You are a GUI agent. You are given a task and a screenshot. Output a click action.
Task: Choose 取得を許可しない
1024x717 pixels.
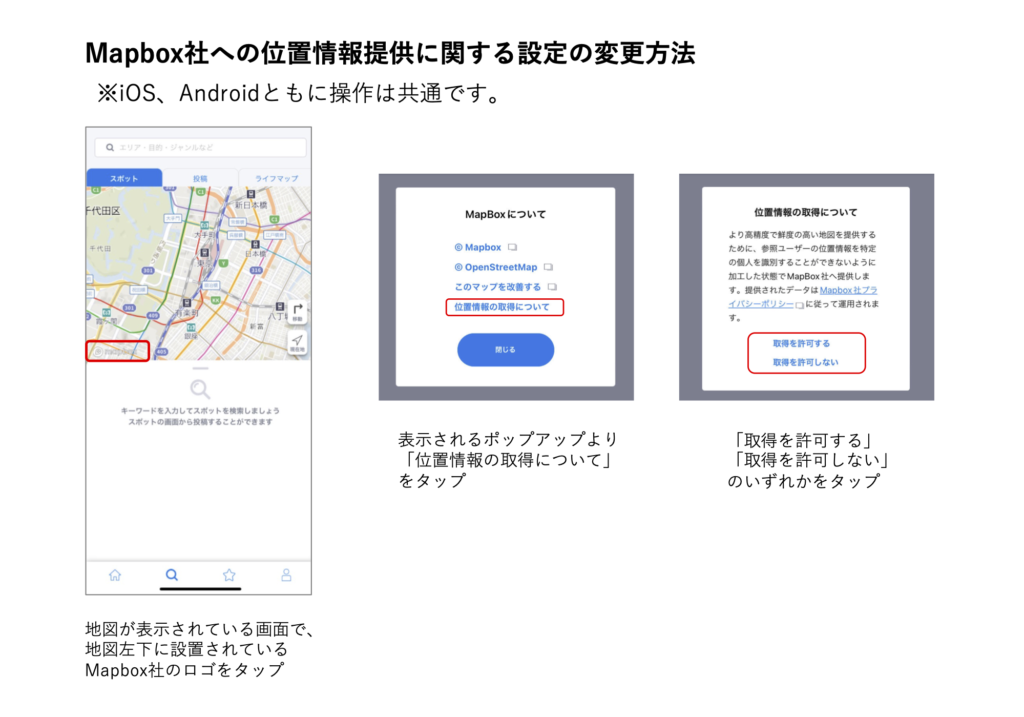coord(805,362)
